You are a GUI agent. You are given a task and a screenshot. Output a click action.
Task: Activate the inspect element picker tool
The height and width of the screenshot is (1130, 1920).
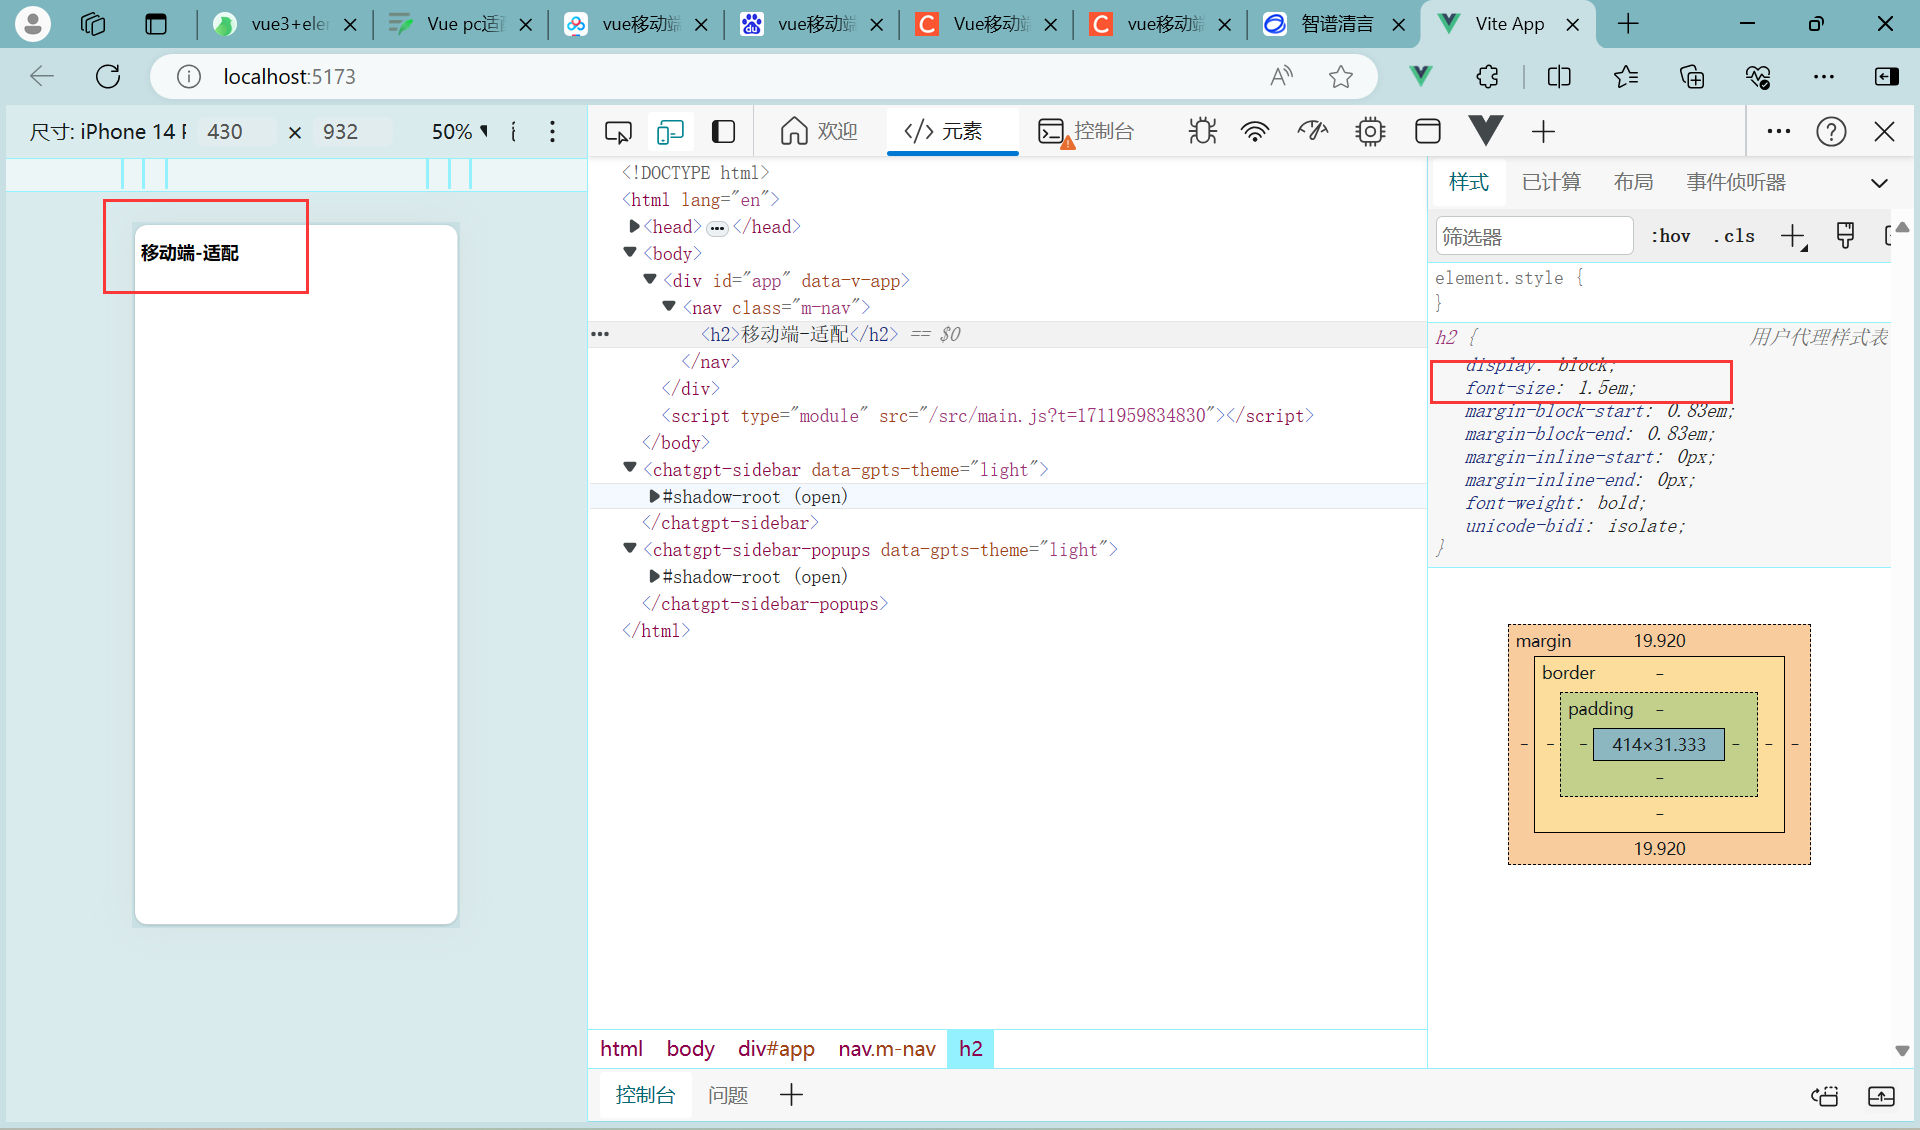(x=618, y=131)
